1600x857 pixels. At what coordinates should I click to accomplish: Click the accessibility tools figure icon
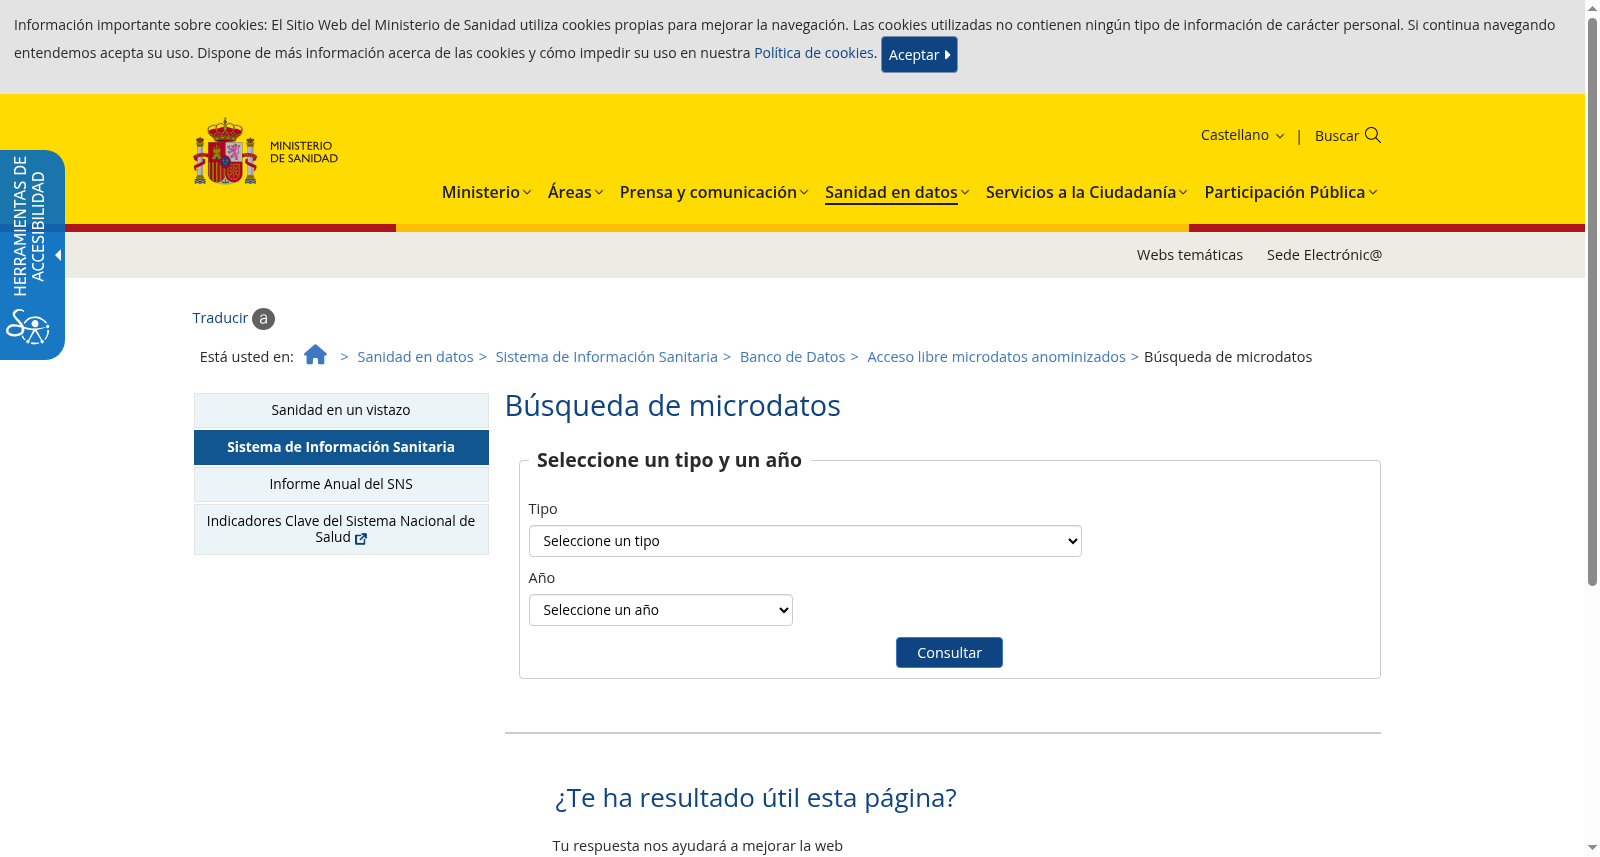click(28, 326)
